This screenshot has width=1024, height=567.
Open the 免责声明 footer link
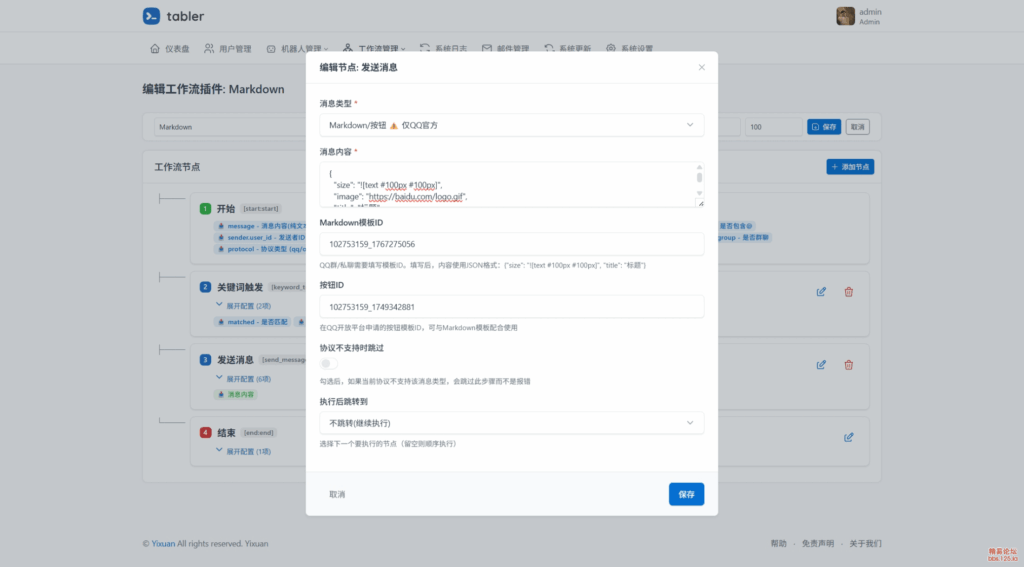[818, 543]
